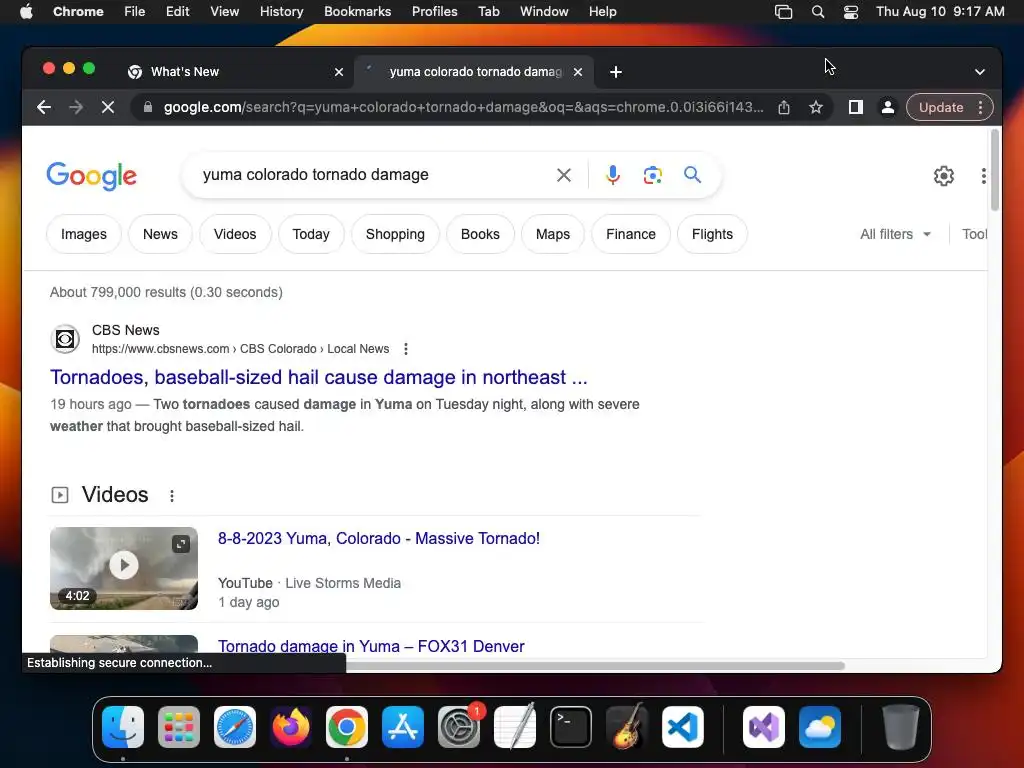
Task: Switch to the What's New tab
Action: pos(235,72)
